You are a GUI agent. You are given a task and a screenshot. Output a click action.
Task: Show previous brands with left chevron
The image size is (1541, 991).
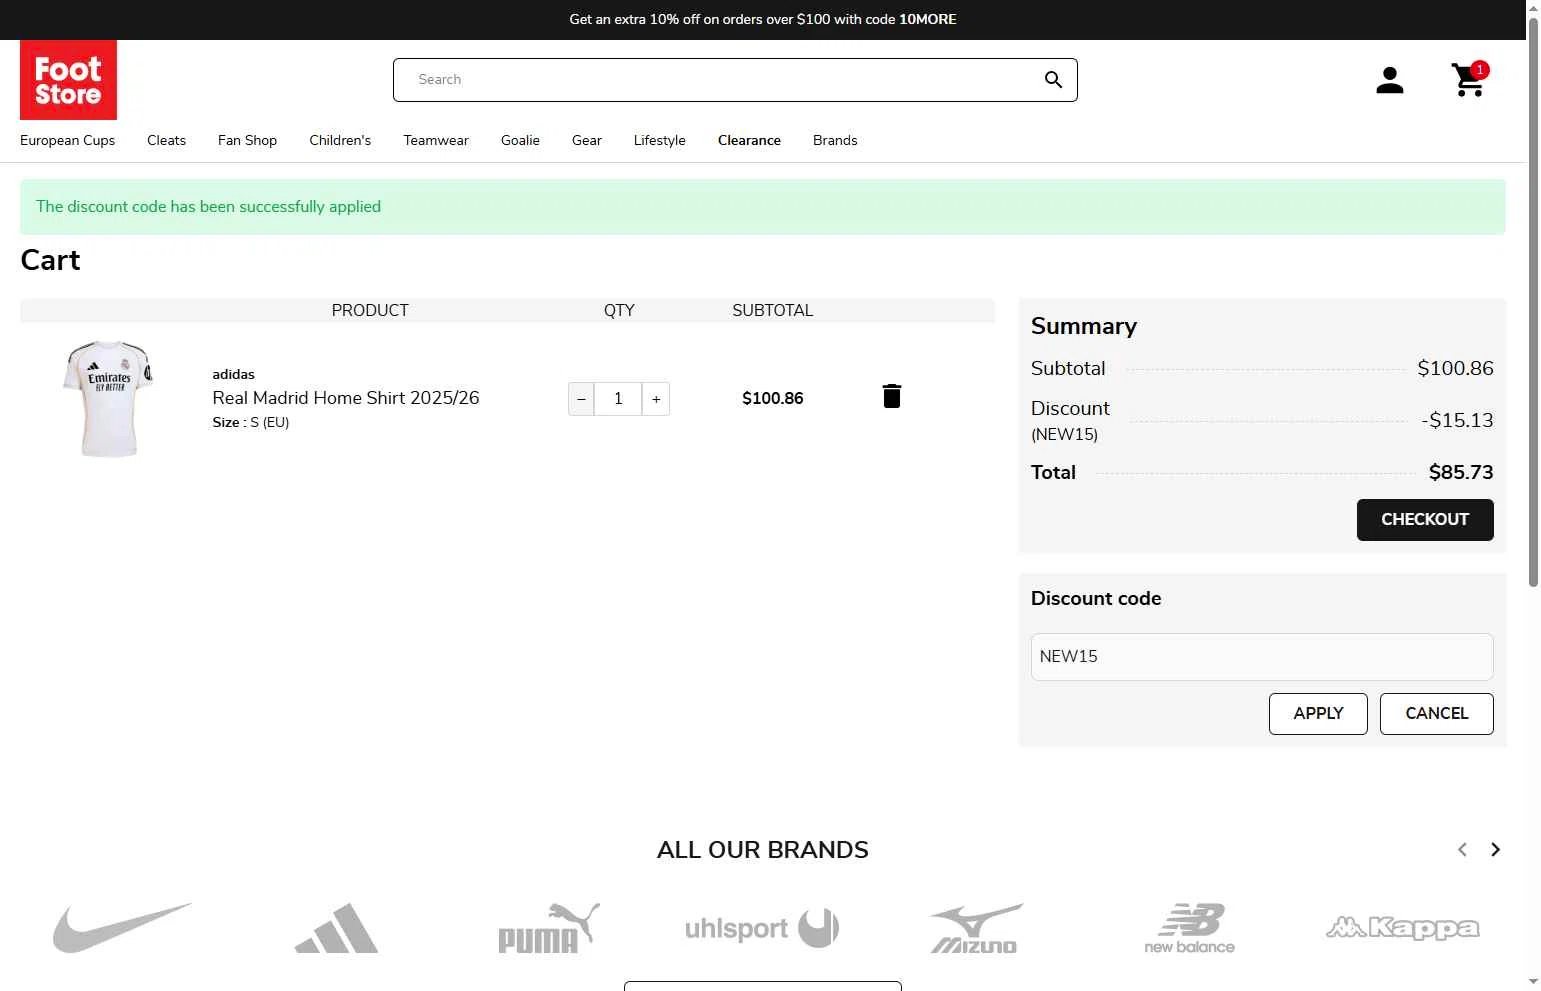coord(1462,849)
